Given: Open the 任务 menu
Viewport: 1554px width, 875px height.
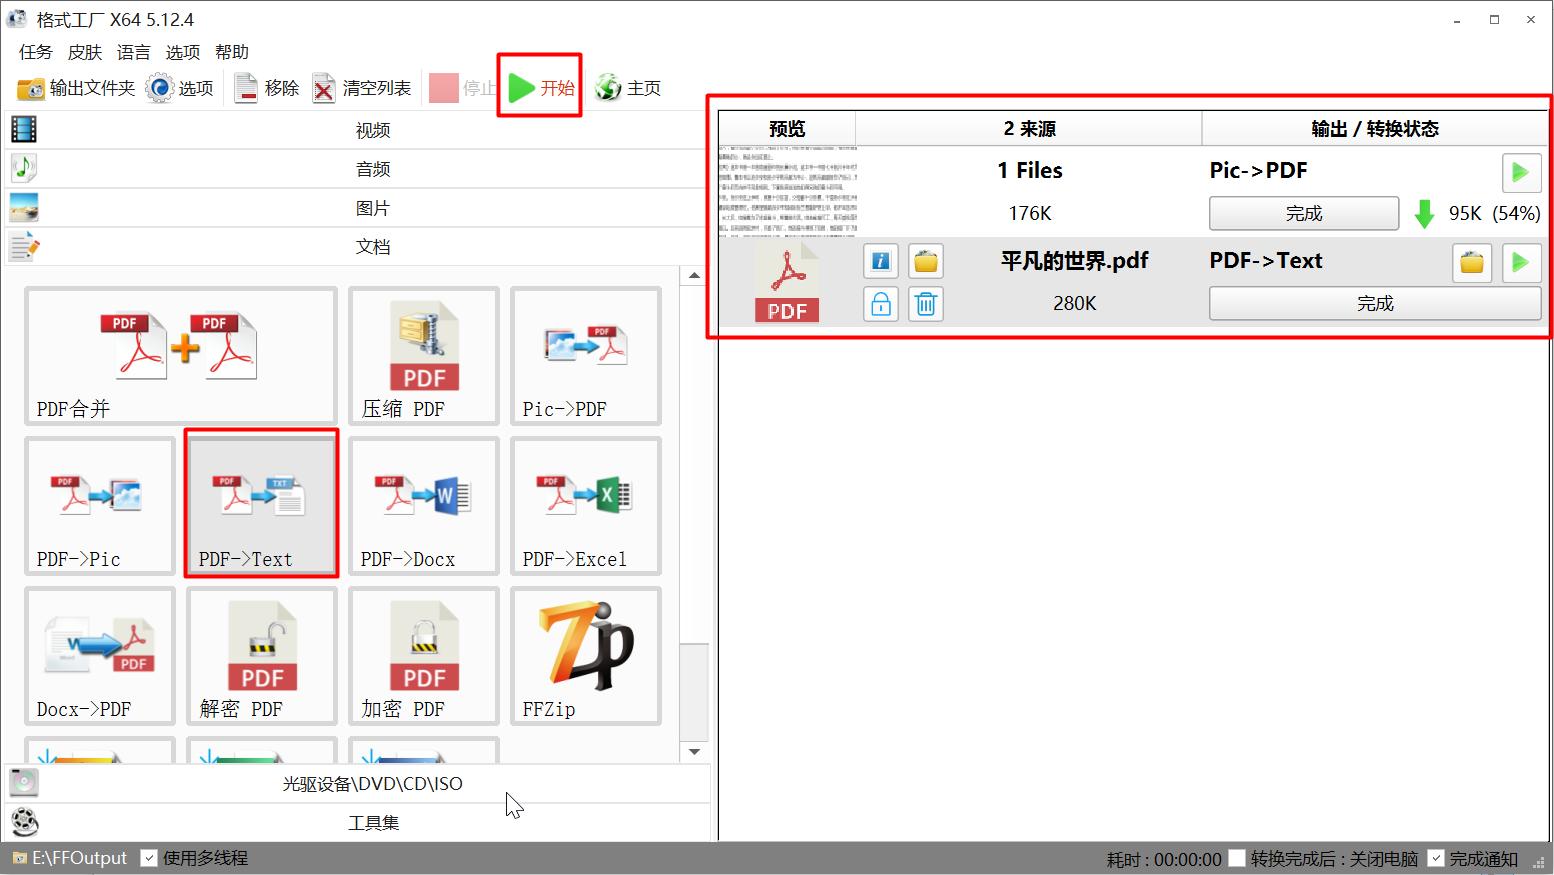Looking at the screenshot, I should [x=34, y=52].
